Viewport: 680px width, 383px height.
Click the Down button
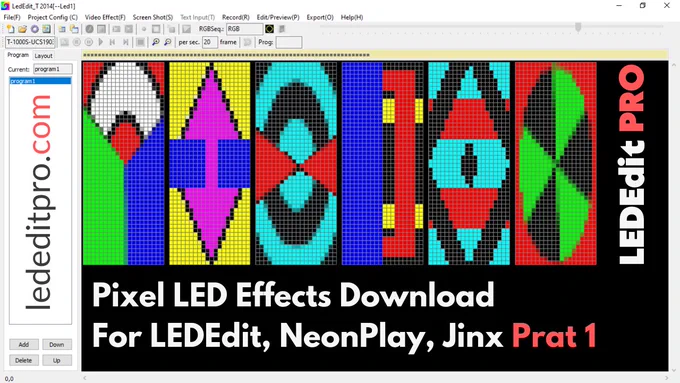pos(57,344)
